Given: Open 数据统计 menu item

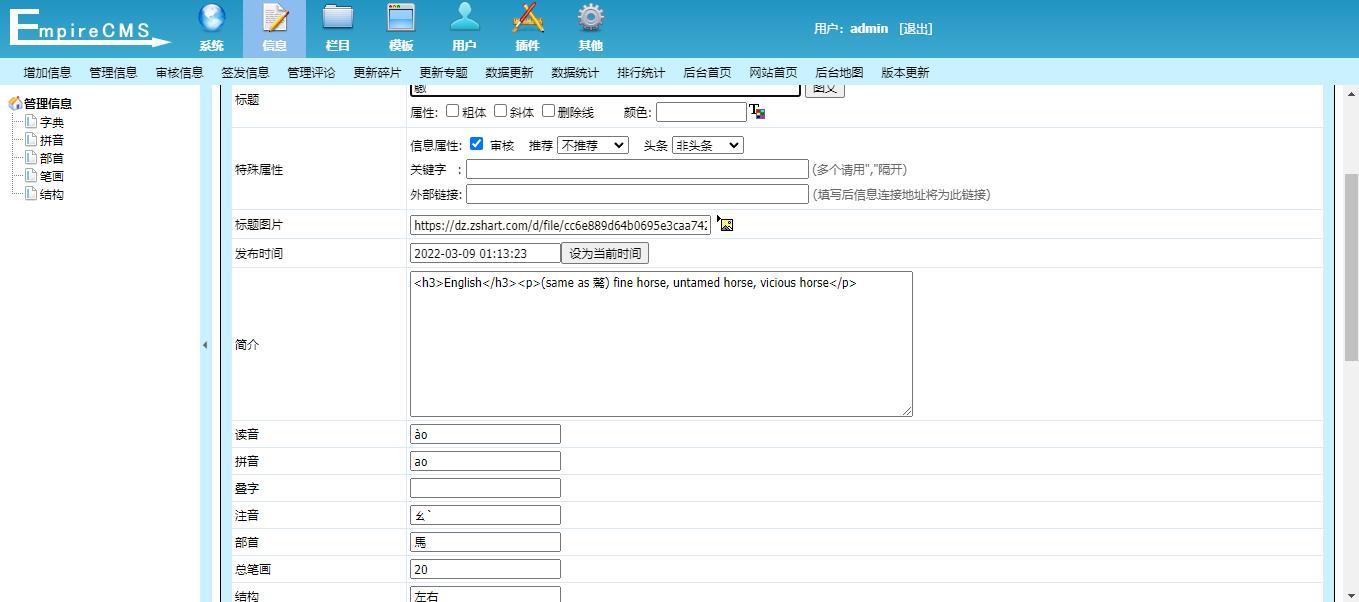Looking at the screenshot, I should click(575, 72).
